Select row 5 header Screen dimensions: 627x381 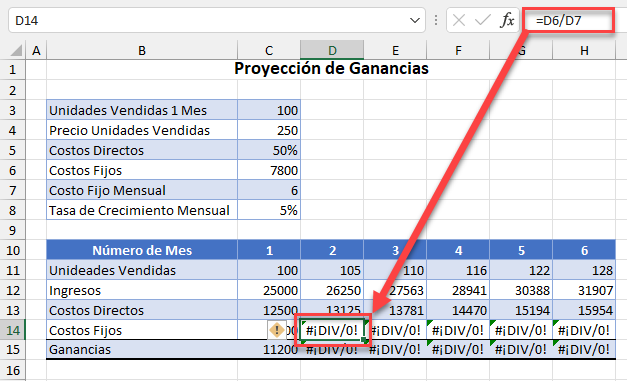click(x=13, y=150)
